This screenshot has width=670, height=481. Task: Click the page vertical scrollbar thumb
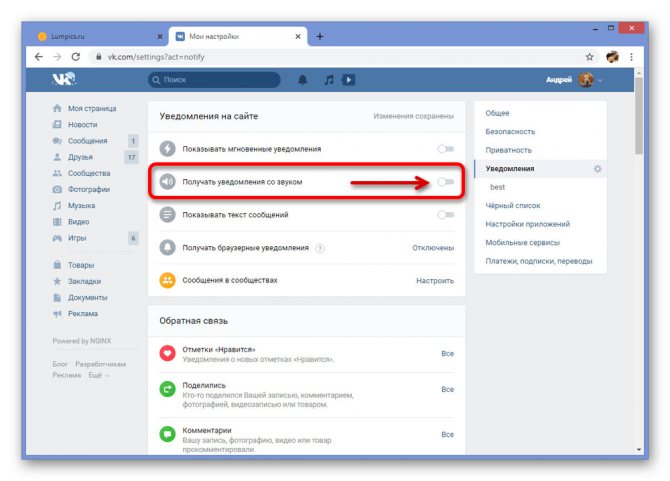pos(639,116)
